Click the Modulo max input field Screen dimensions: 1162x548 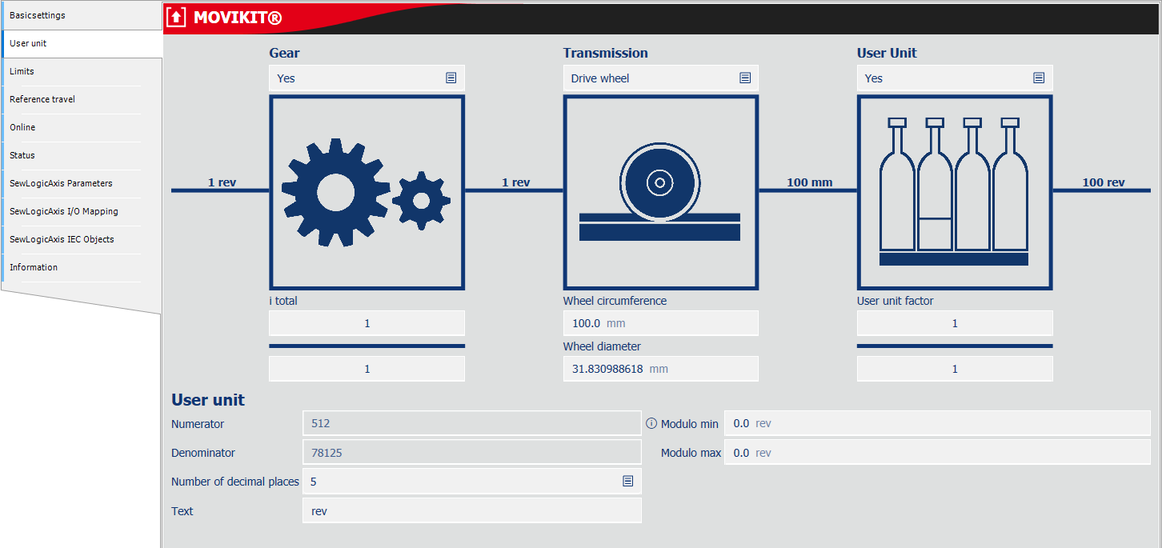coord(936,453)
